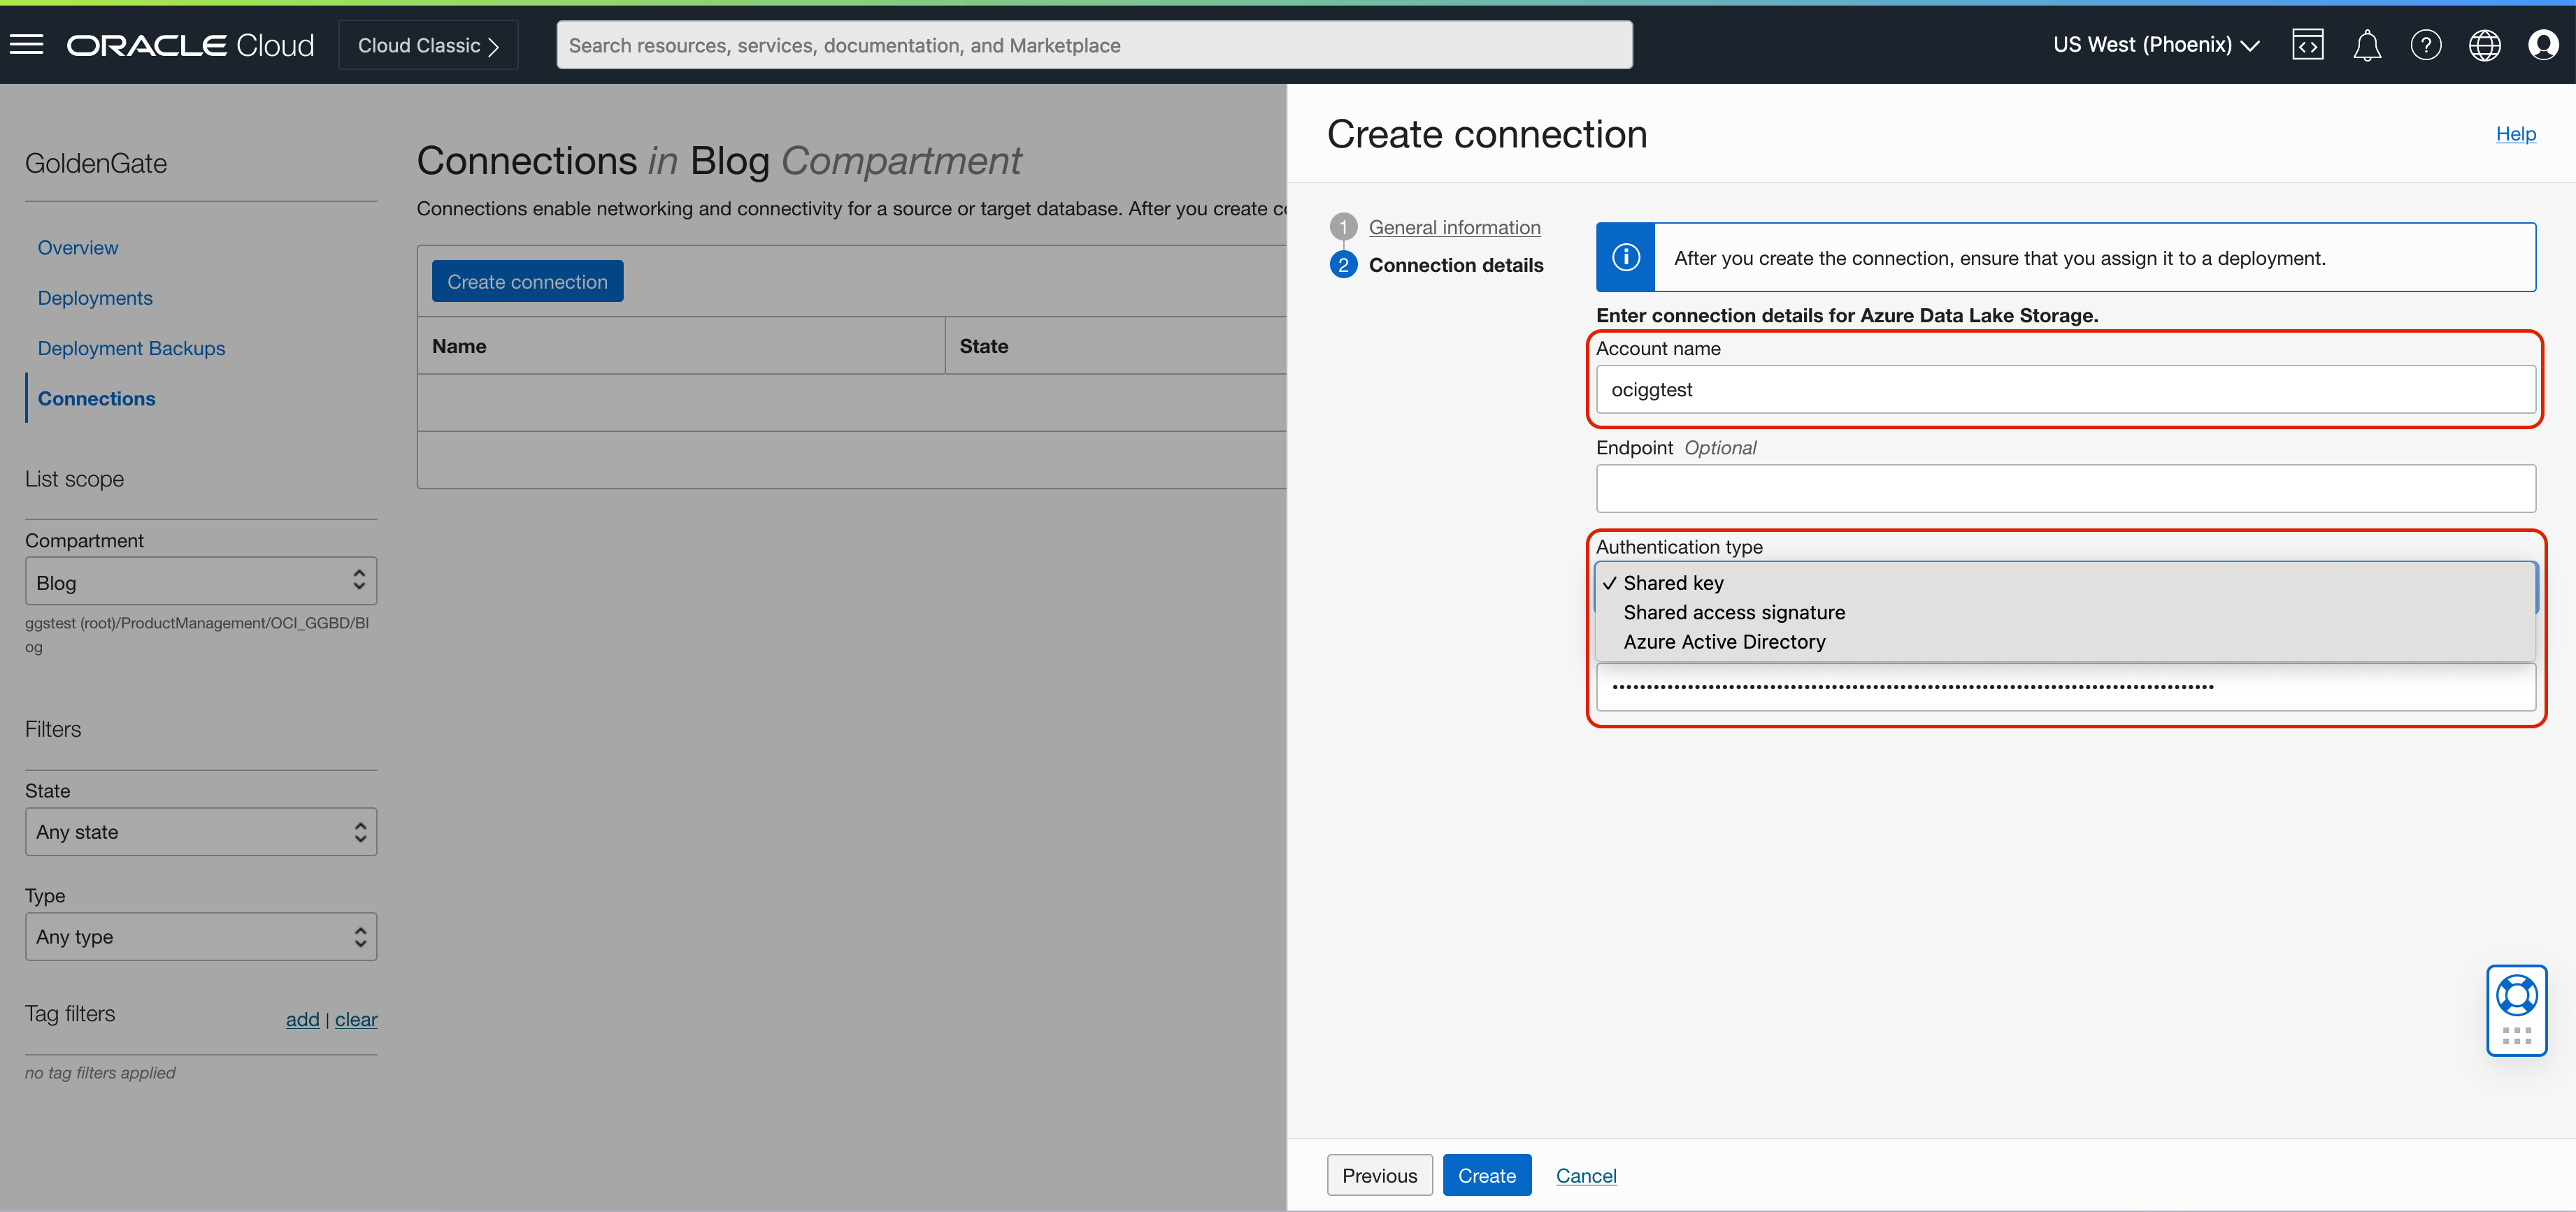2576x1212 pixels.
Task: Click the life-ring support widget
Action: pyautogui.click(x=2516, y=996)
